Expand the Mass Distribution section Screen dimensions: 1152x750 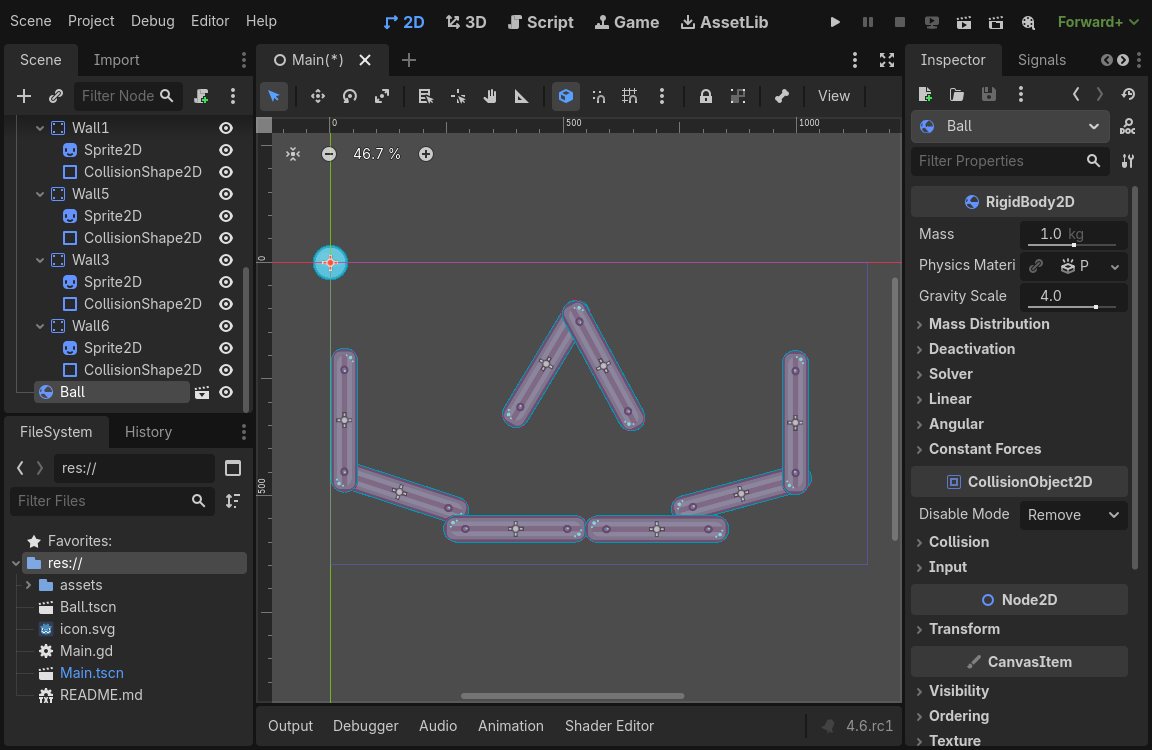tap(988, 324)
